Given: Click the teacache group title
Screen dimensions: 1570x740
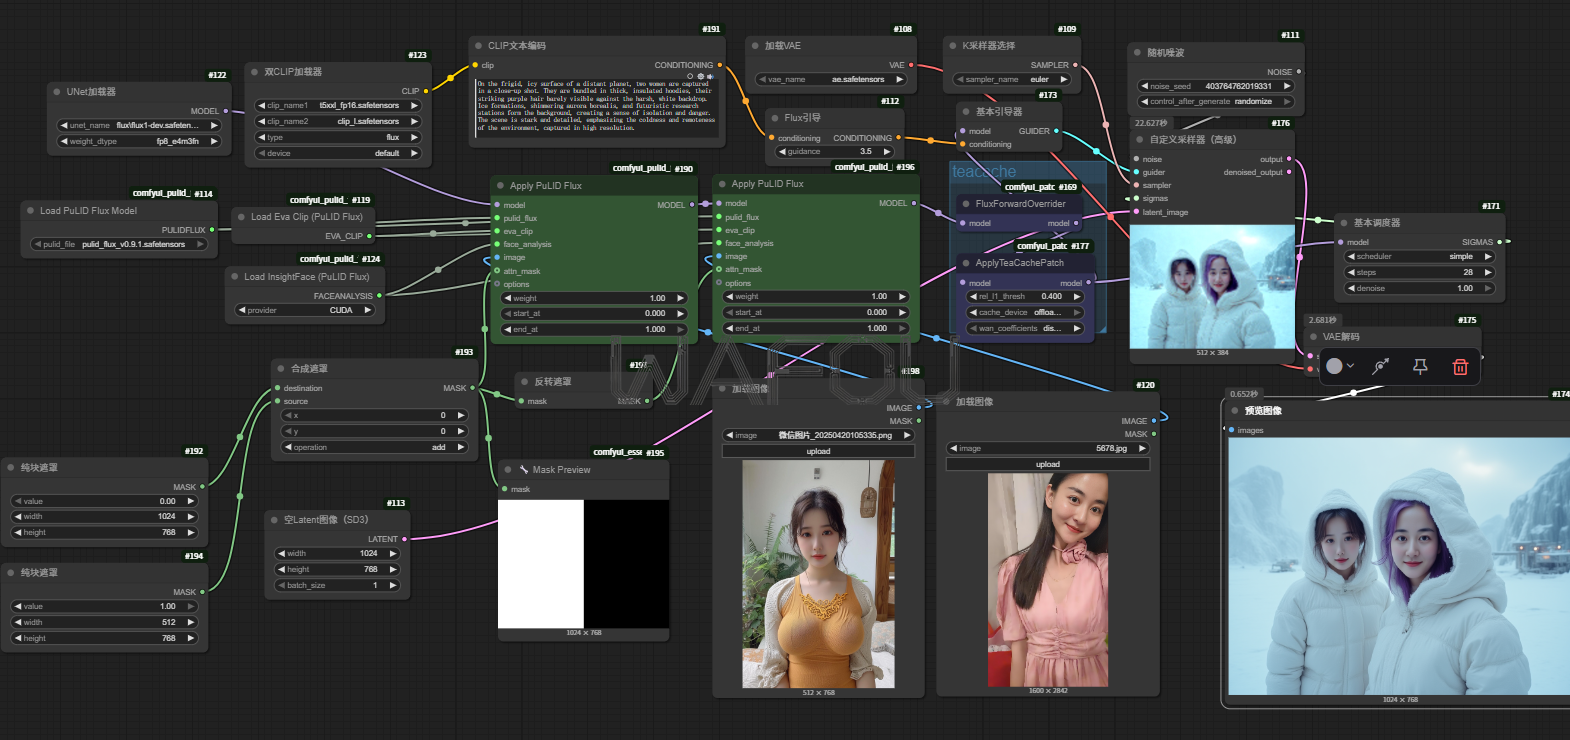Looking at the screenshot, I should point(983,172).
